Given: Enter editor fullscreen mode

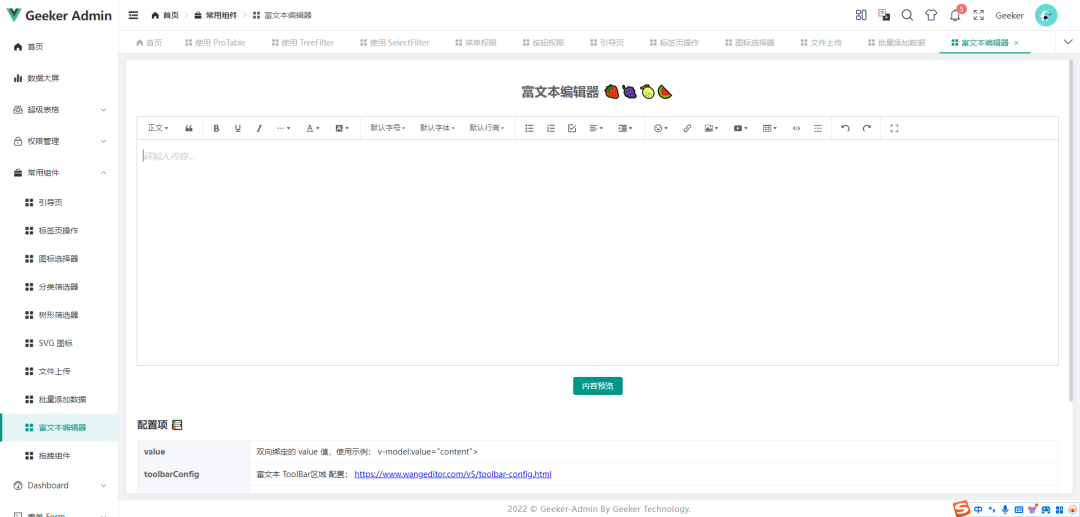Looking at the screenshot, I should (x=894, y=128).
